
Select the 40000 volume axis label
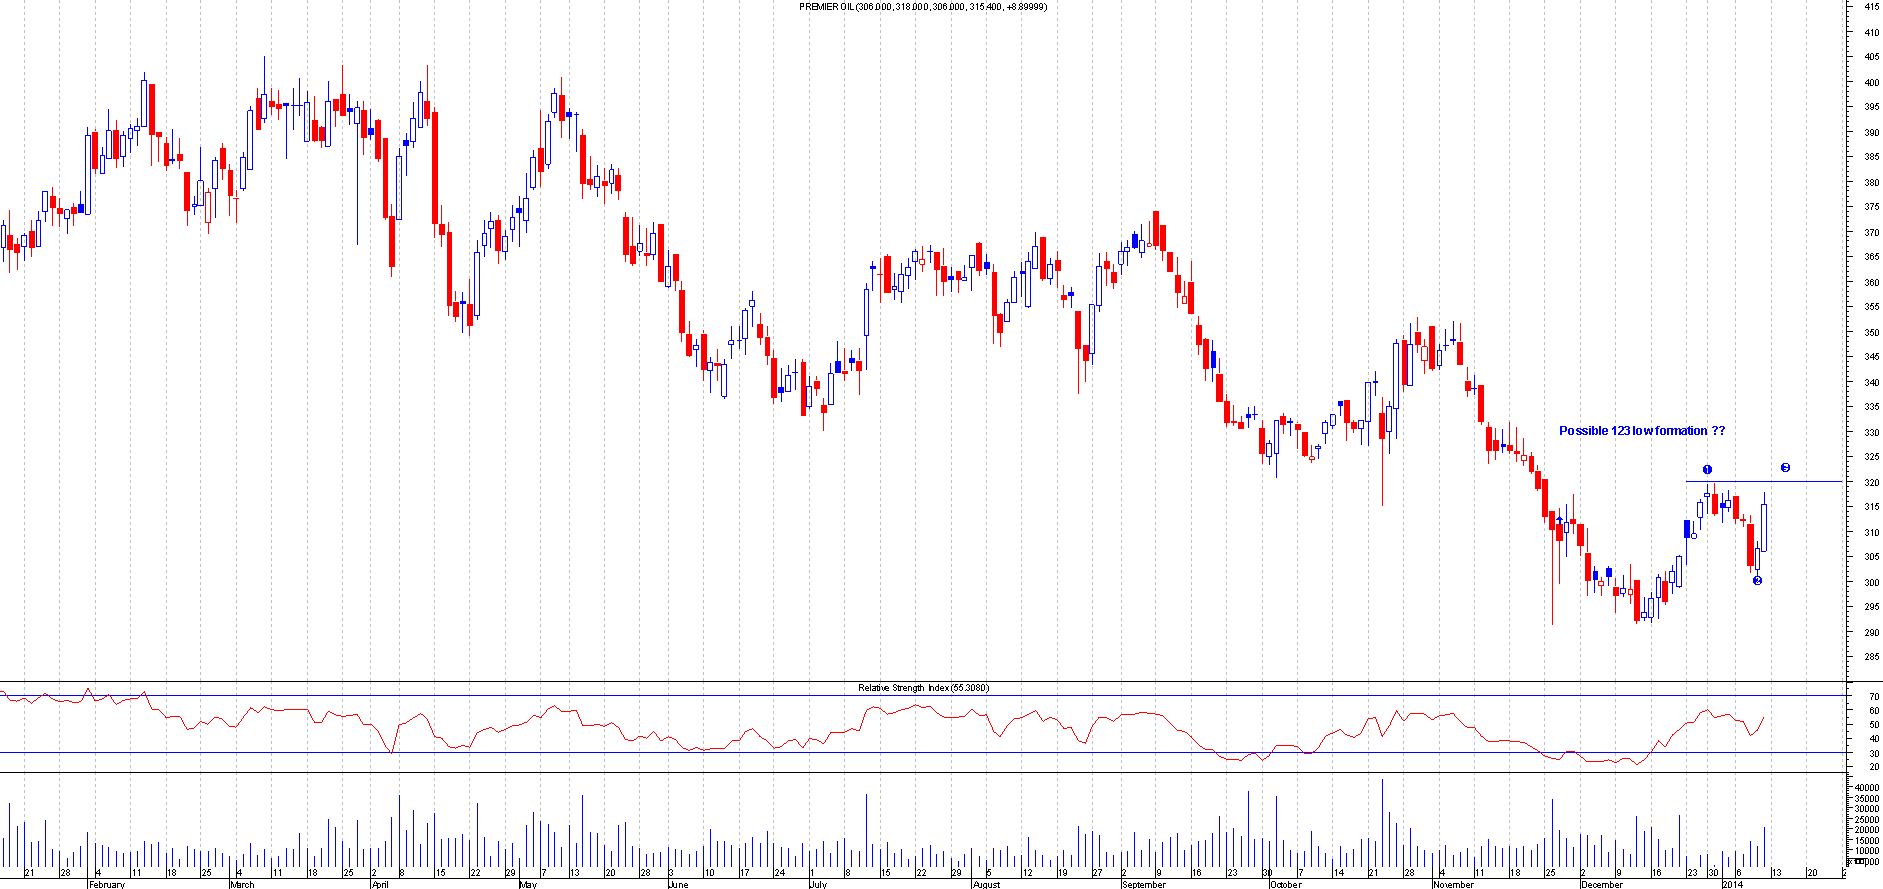point(1866,788)
